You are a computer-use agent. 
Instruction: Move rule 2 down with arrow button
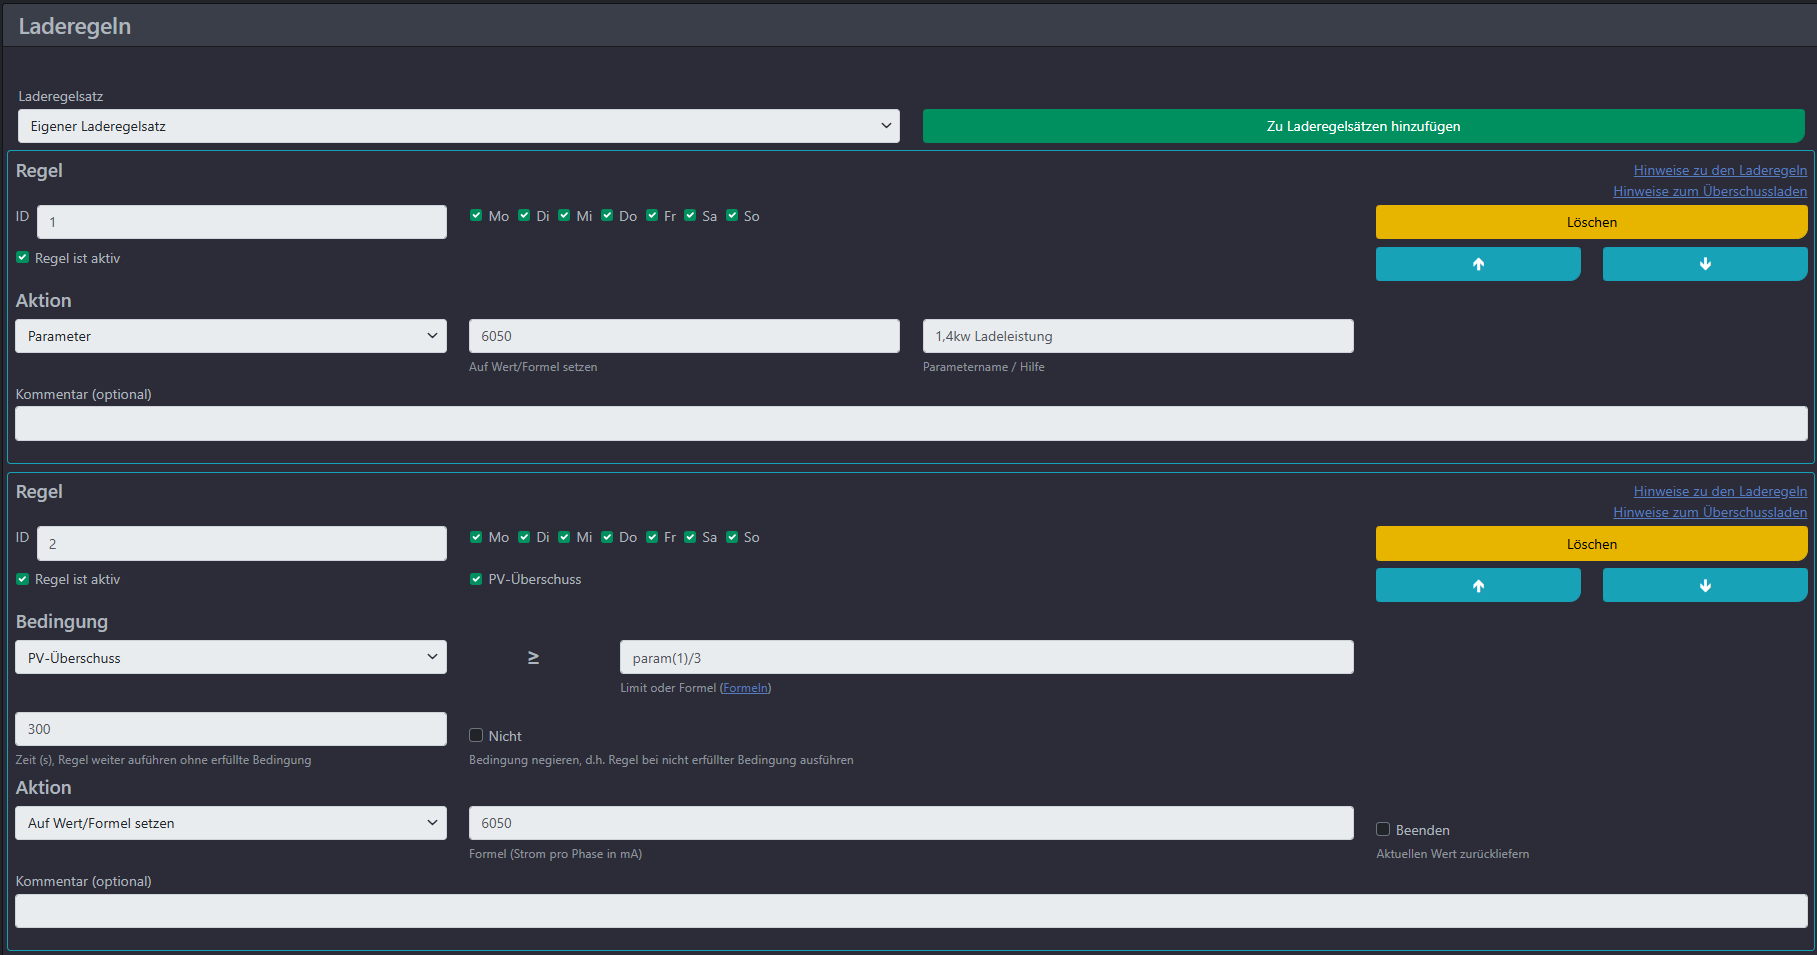coord(1704,586)
